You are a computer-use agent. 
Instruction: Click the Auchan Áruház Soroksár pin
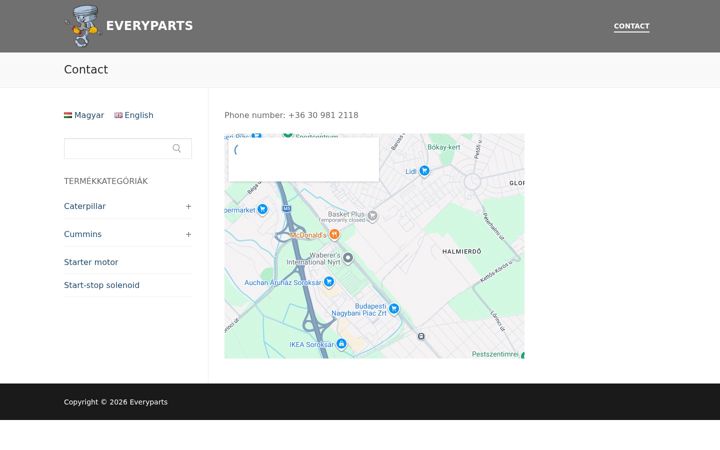pos(329,281)
